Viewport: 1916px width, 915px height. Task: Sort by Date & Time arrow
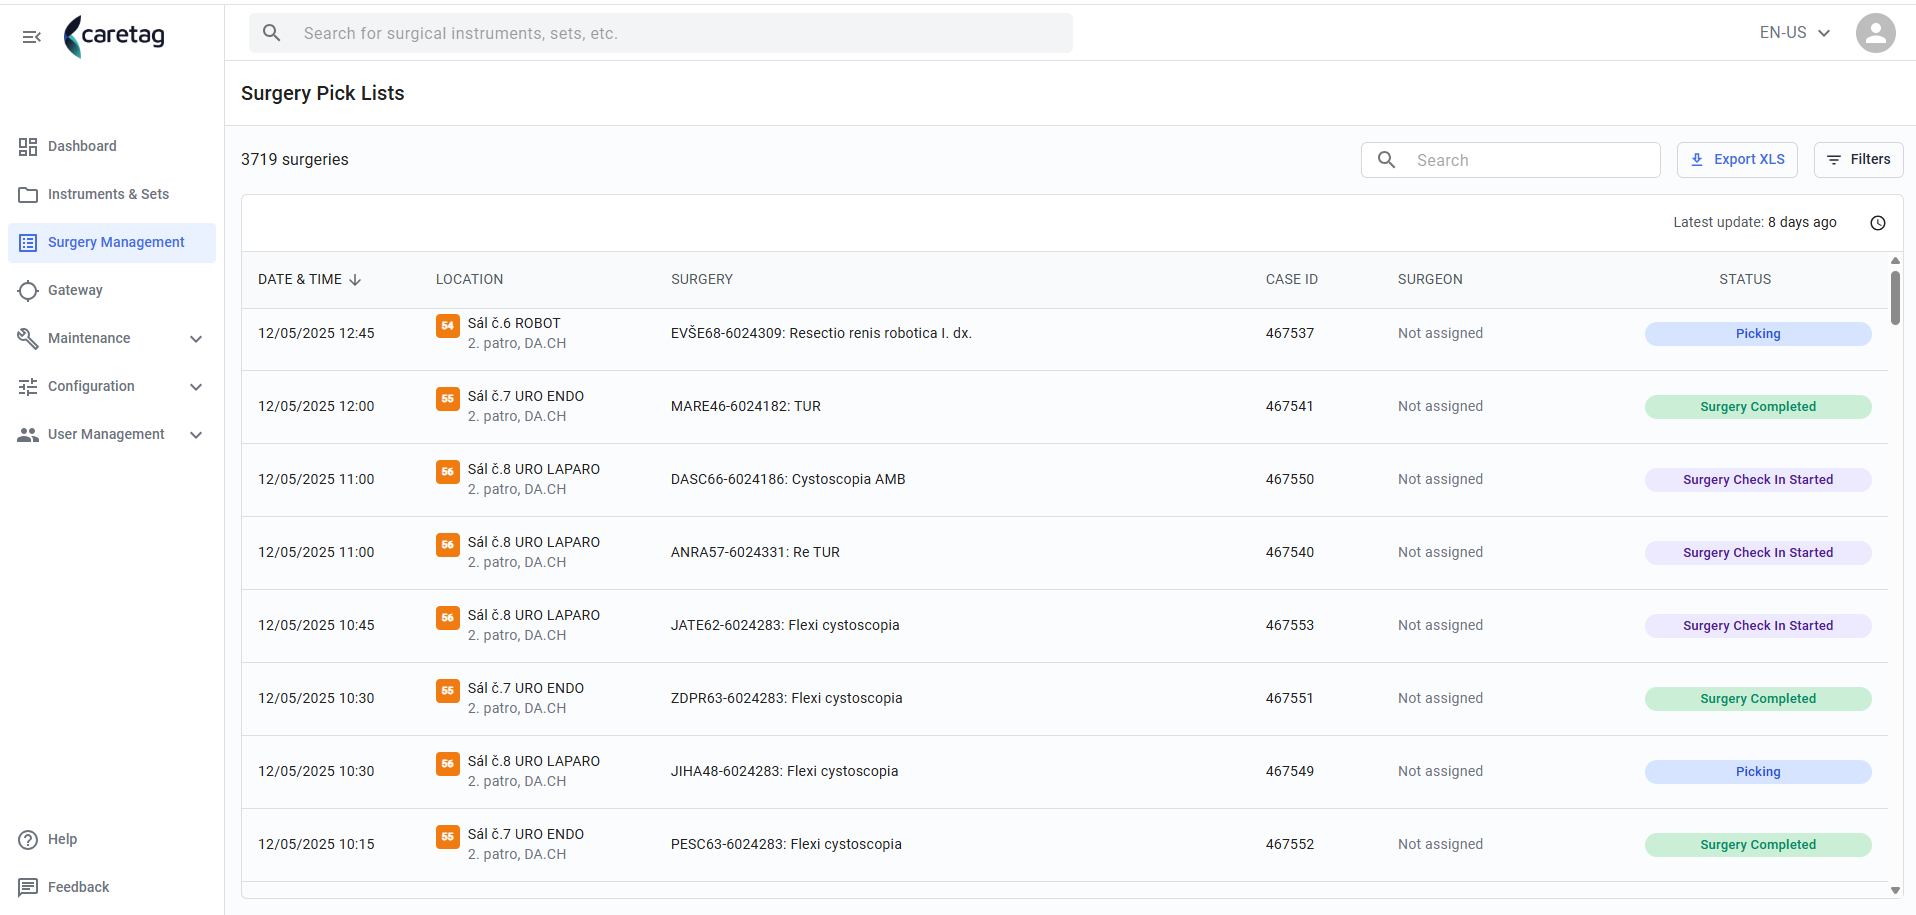(355, 280)
